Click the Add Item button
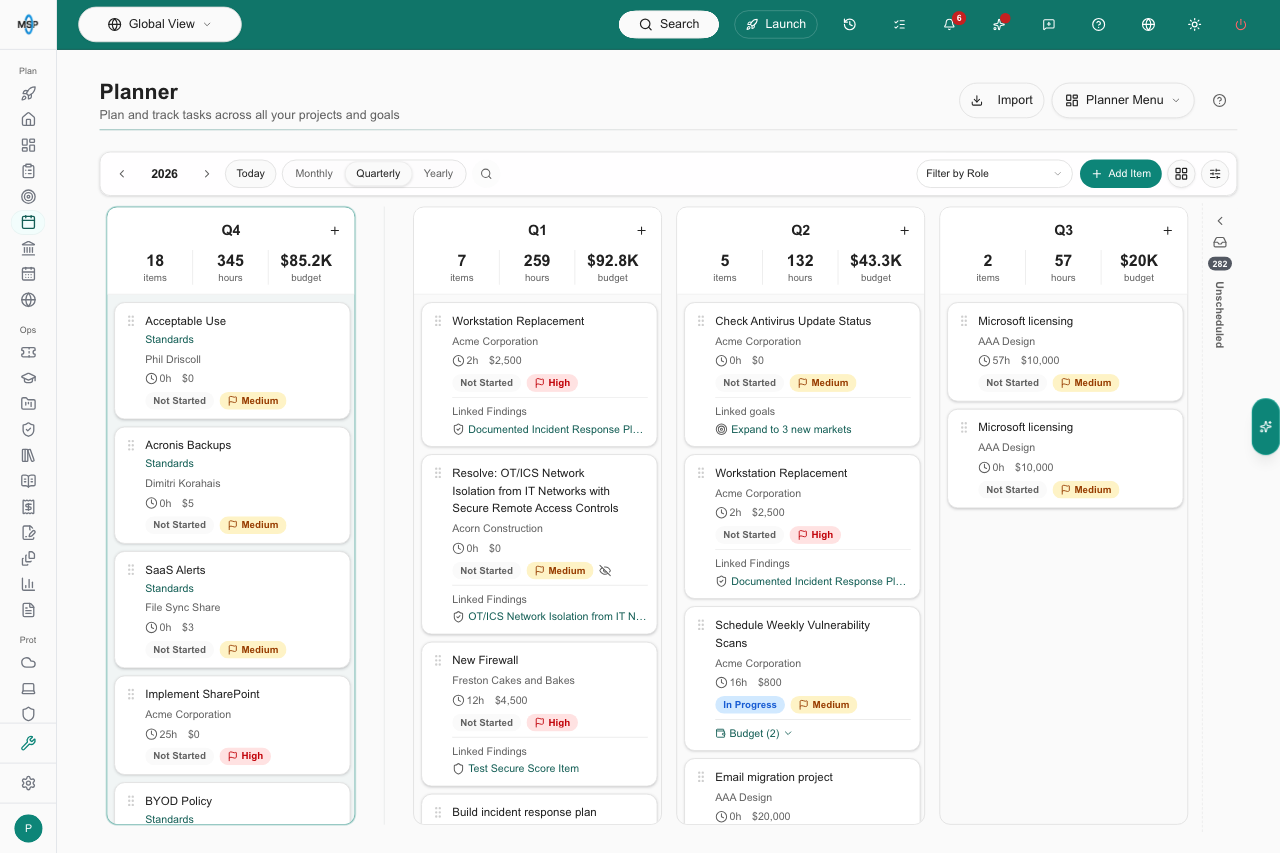The width and height of the screenshot is (1280, 853). point(1121,174)
